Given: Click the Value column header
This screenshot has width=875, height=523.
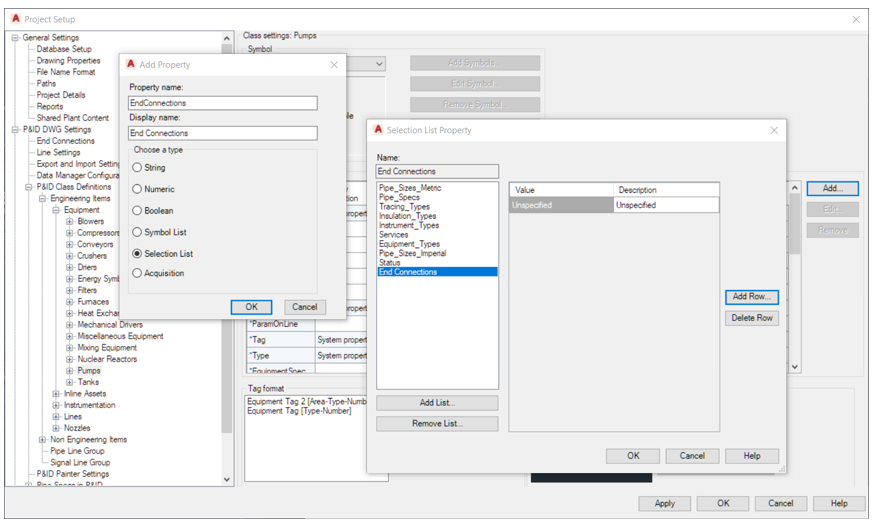Looking at the screenshot, I should 561,190.
